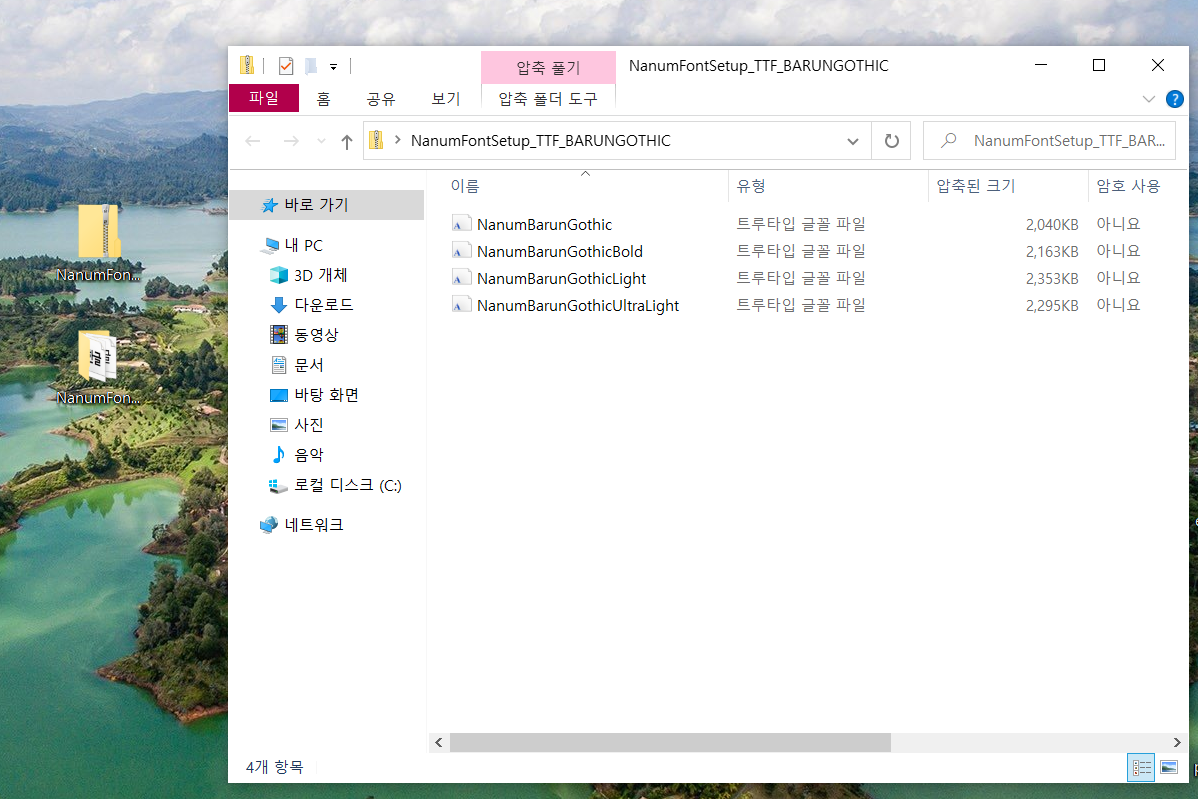Viewport: 1198px width, 799px height.
Task: Switch to details view layout
Action: point(1141,768)
